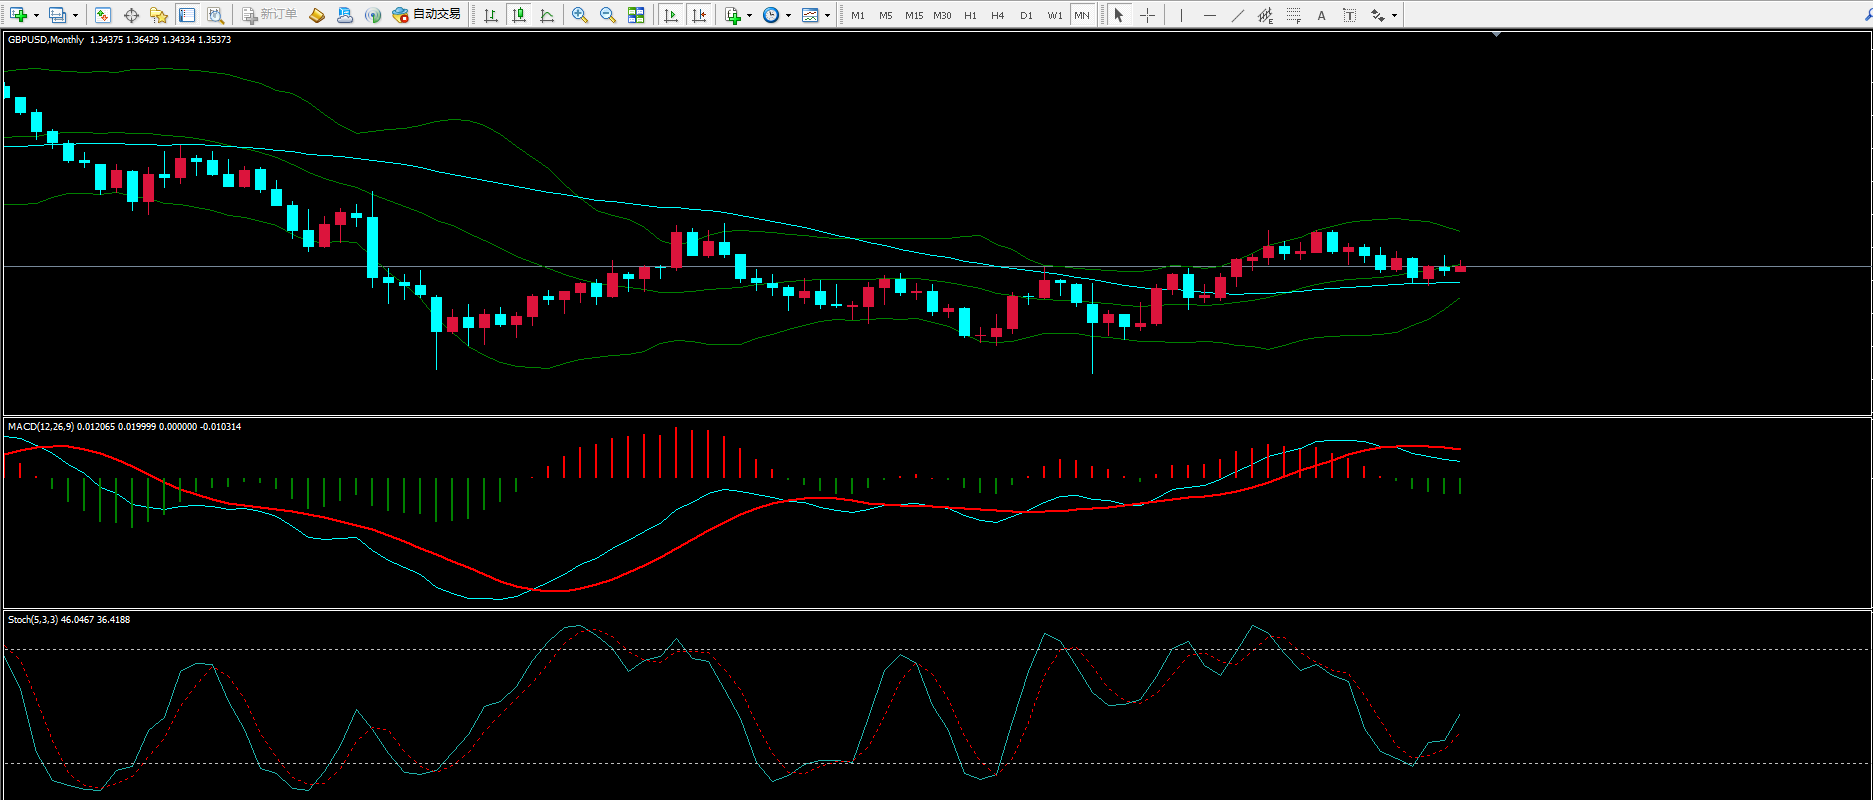The image size is (1873, 800).
Task: Expand the chart templates dropdown arrow
Action: (x=827, y=15)
